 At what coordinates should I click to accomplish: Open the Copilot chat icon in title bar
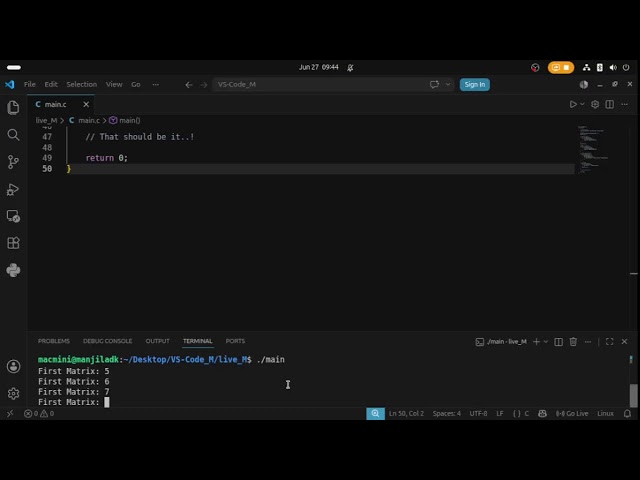[434, 84]
